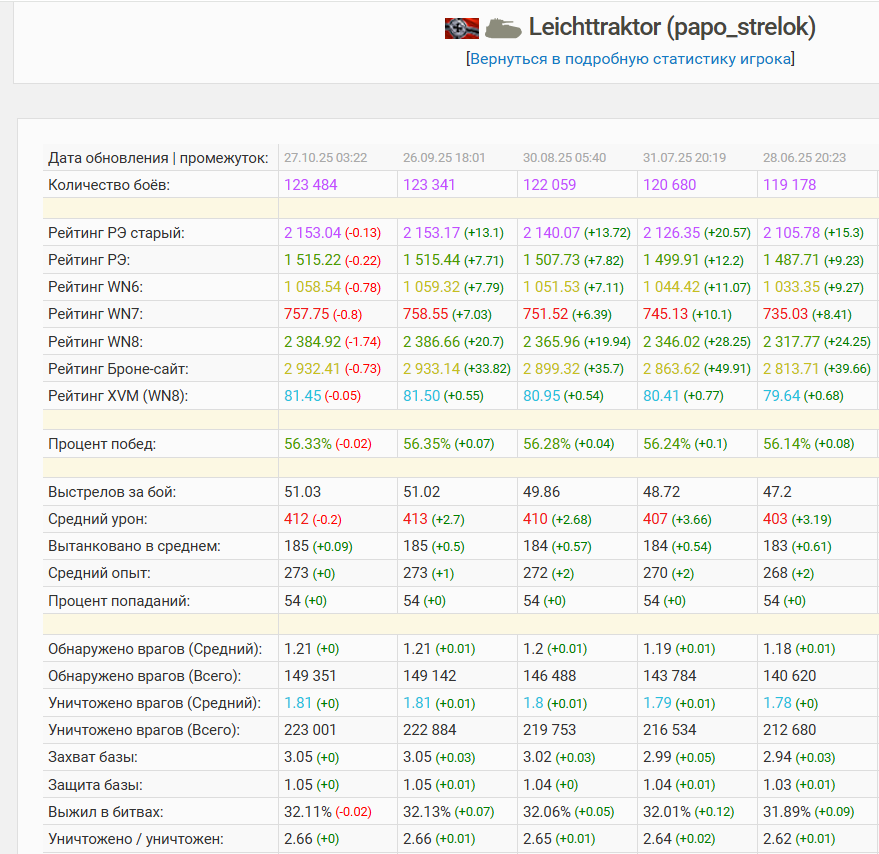Click the battle count value 123 484
Viewport: 879px width, 854px height.
click(x=311, y=185)
